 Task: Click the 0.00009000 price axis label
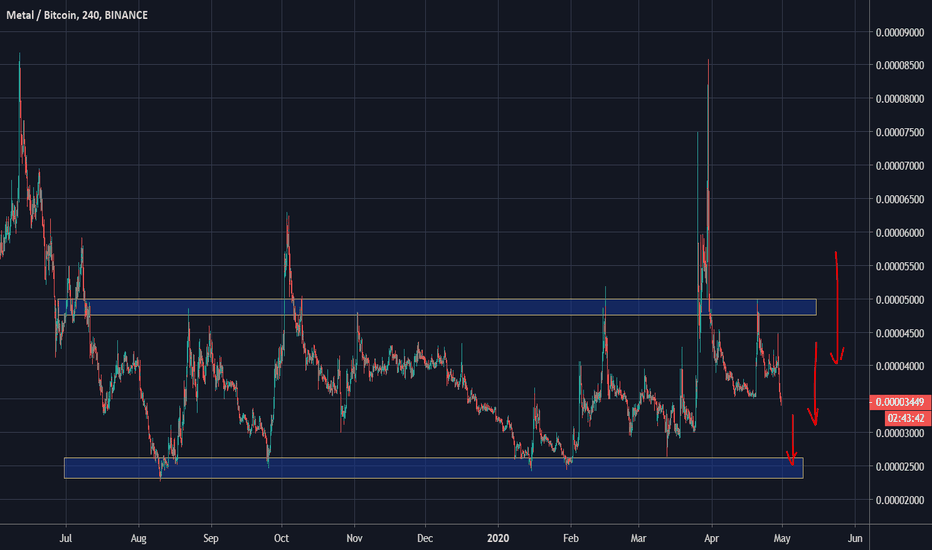click(899, 33)
